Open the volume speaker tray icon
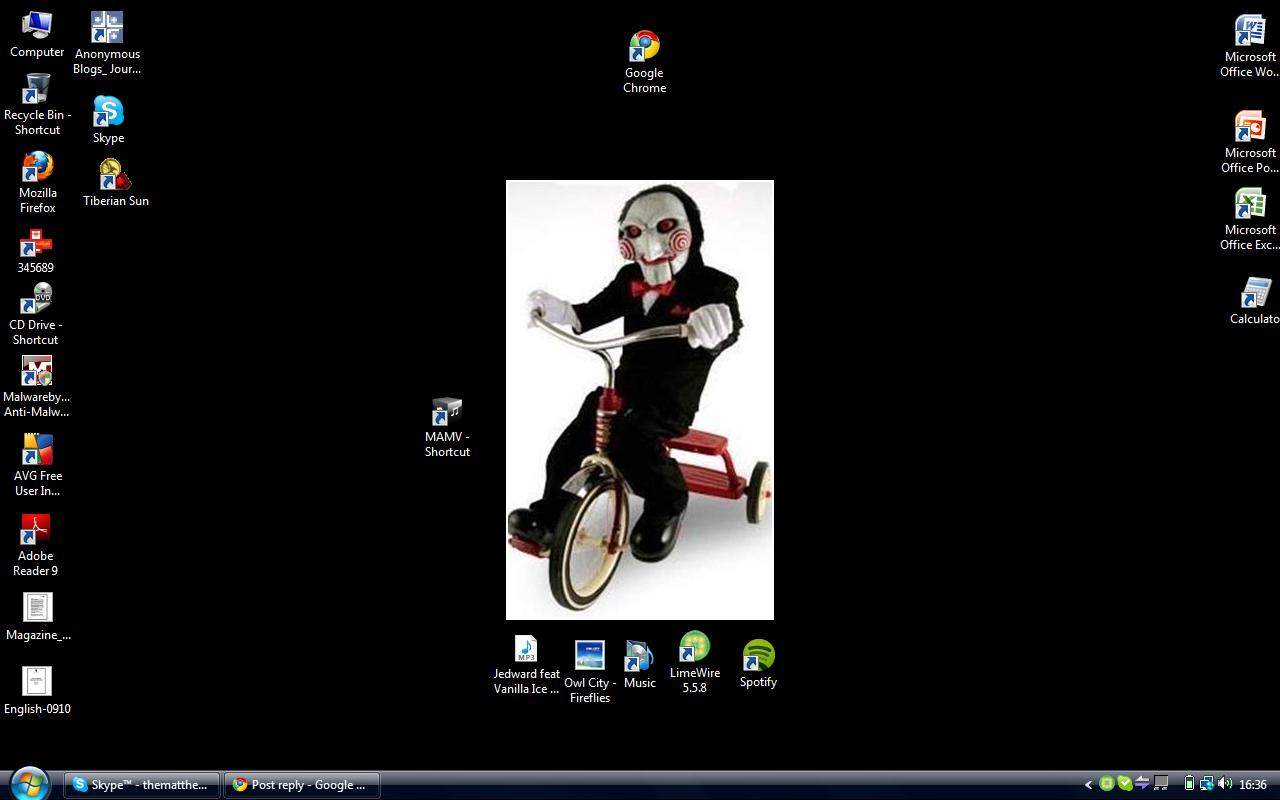The height and width of the screenshot is (800, 1280). pos(1225,784)
